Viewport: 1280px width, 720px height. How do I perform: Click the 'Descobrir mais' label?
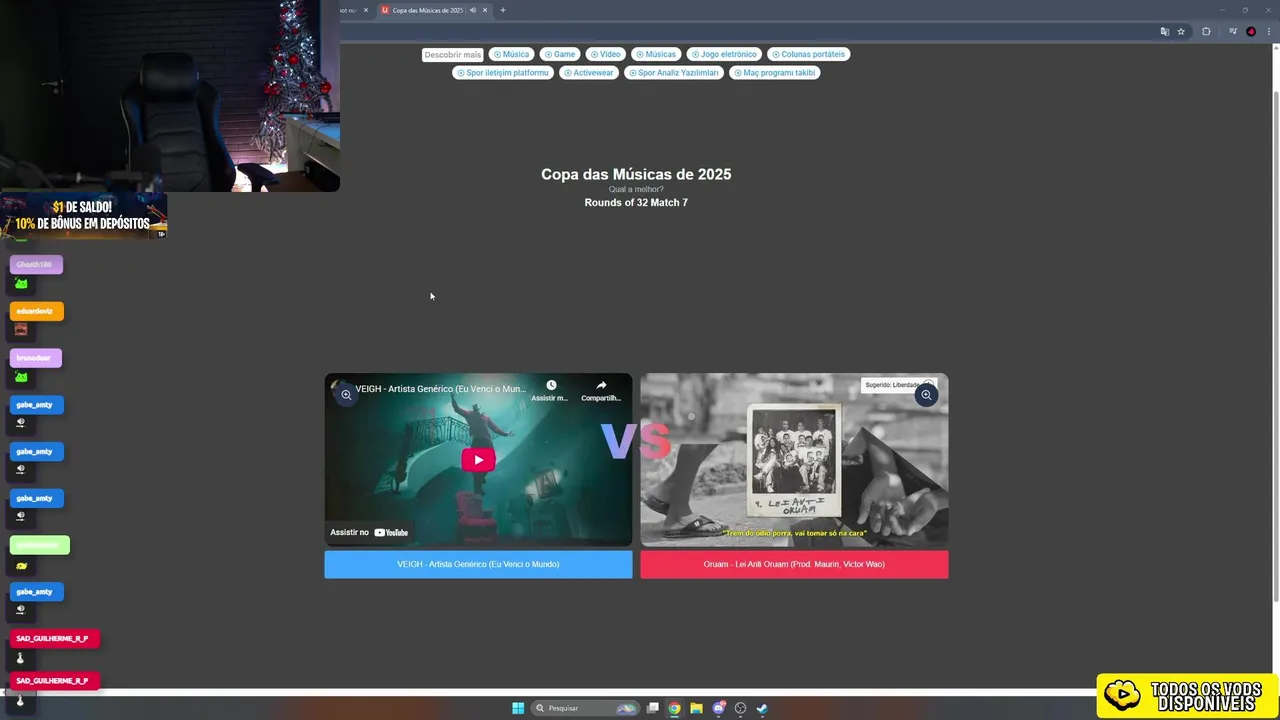452,55
